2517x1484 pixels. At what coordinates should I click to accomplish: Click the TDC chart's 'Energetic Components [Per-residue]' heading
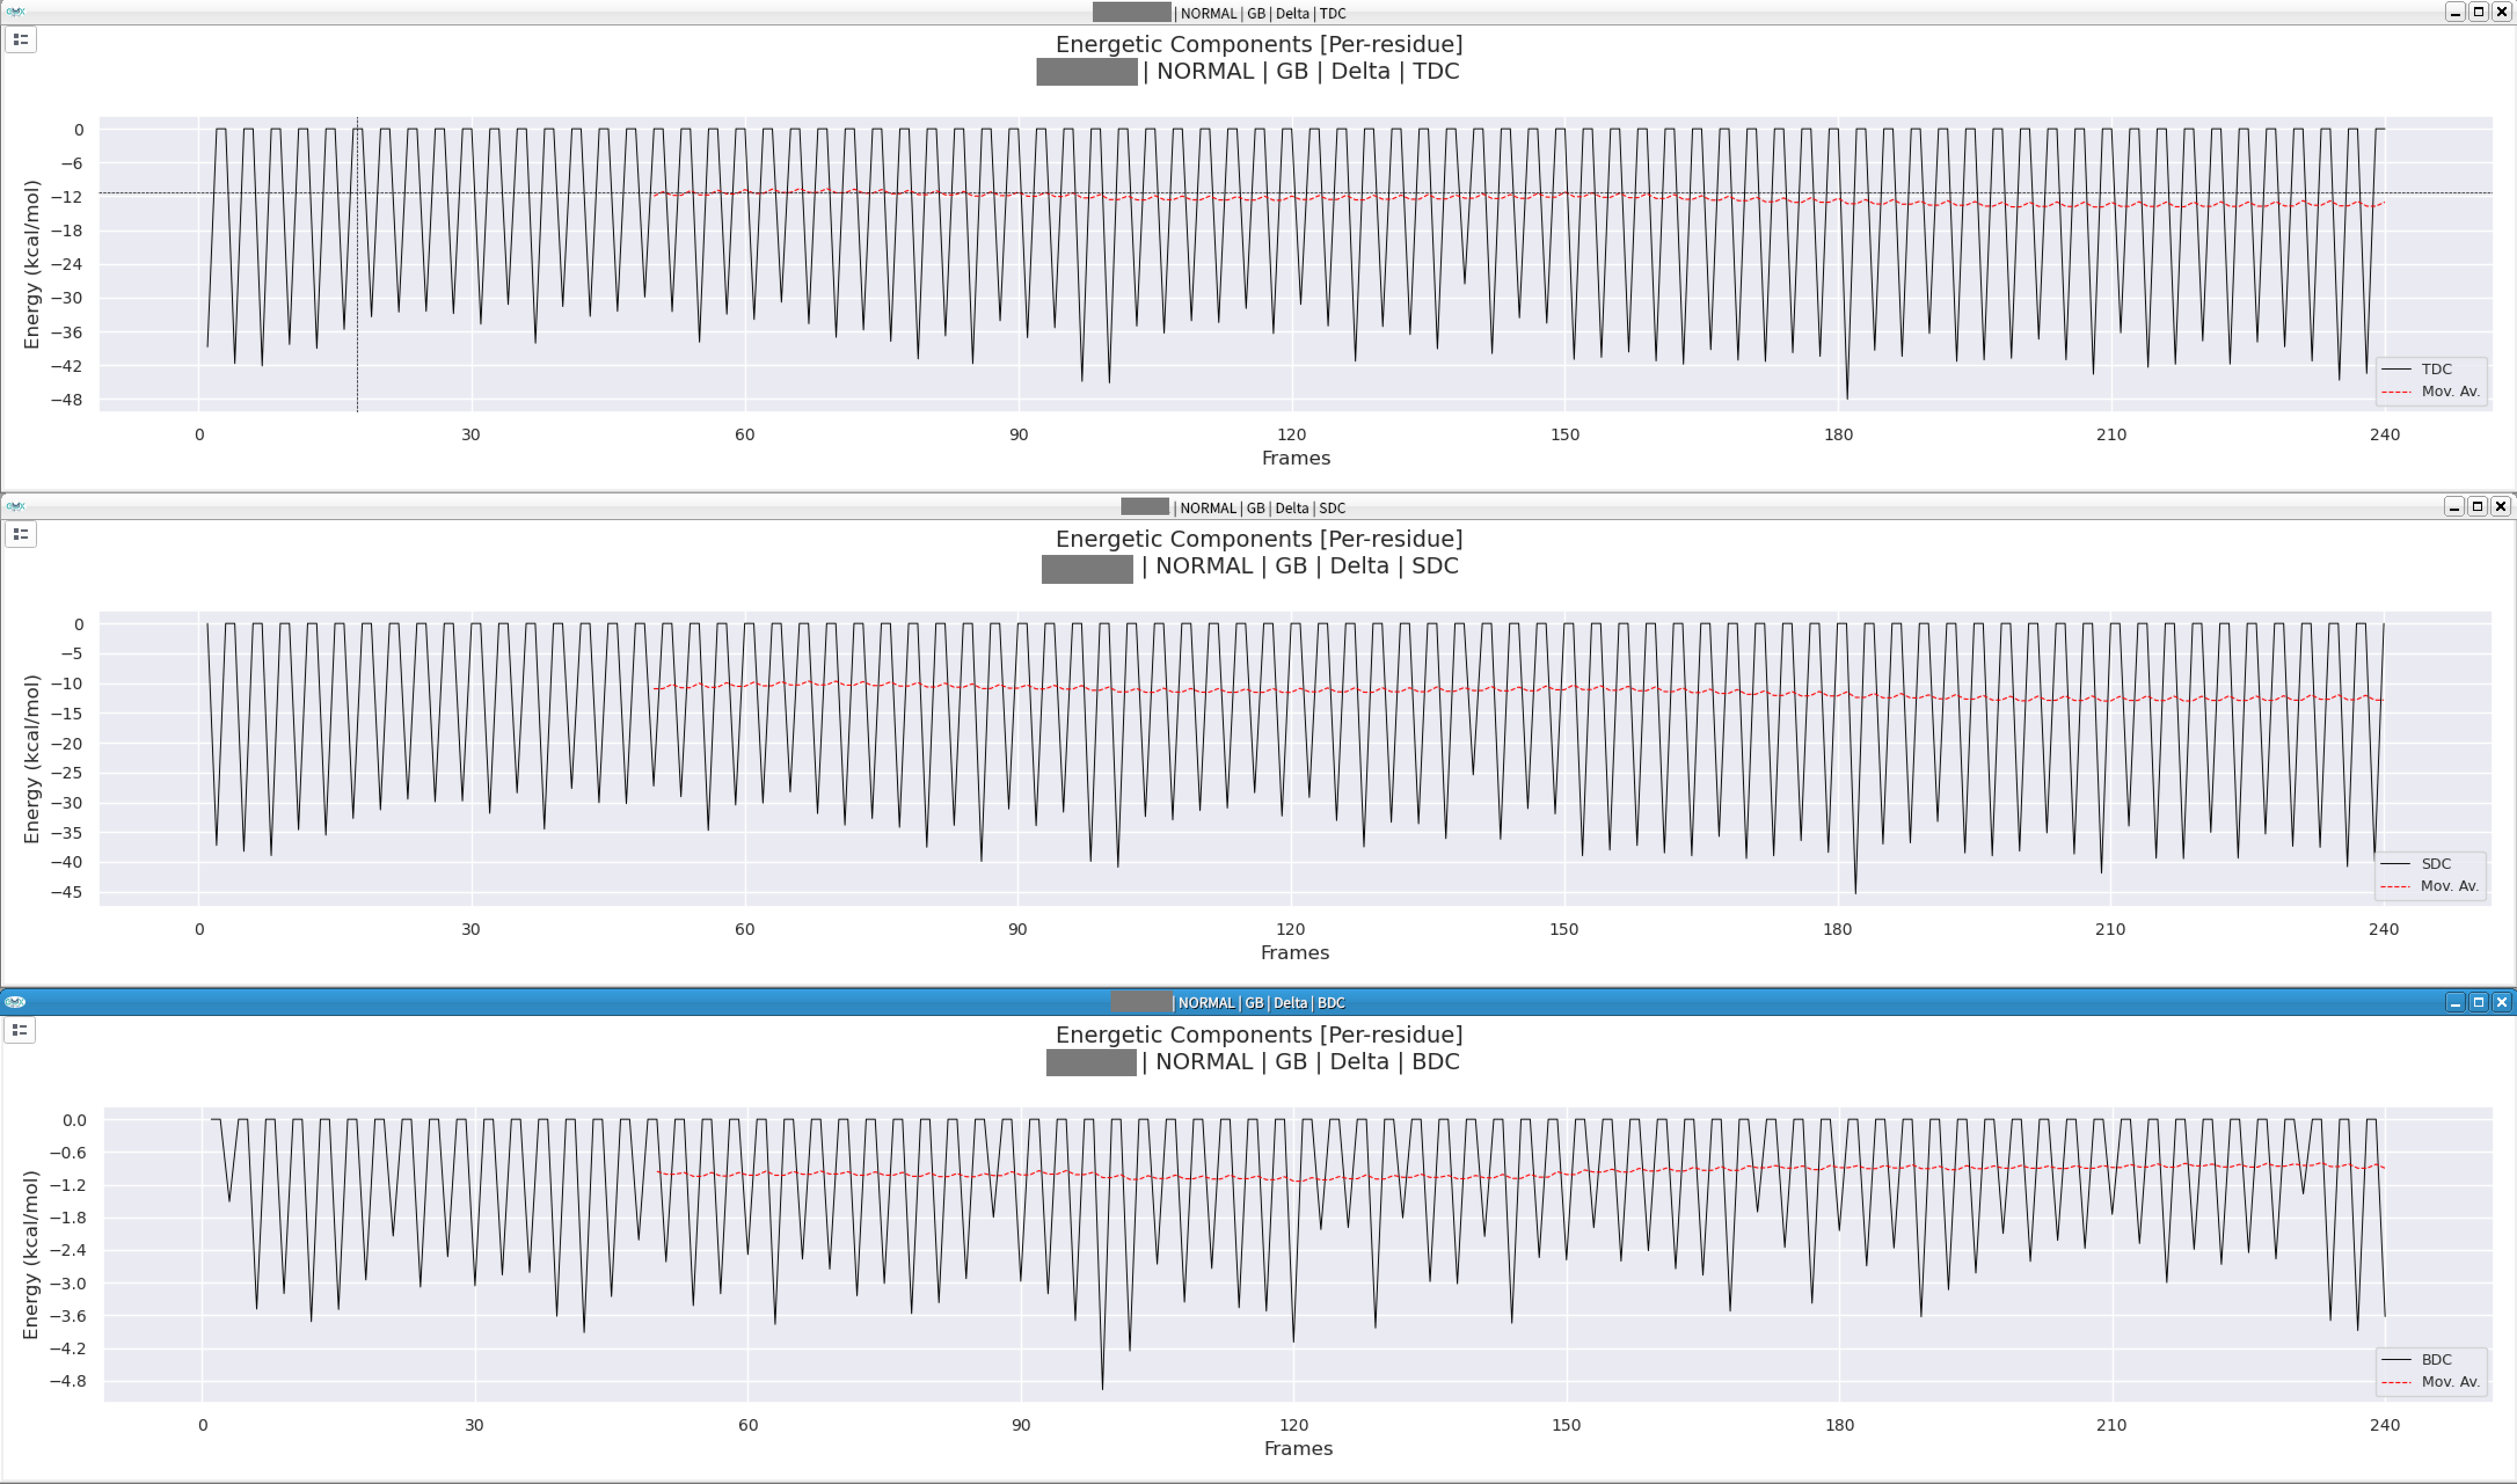pos(1258,44)
